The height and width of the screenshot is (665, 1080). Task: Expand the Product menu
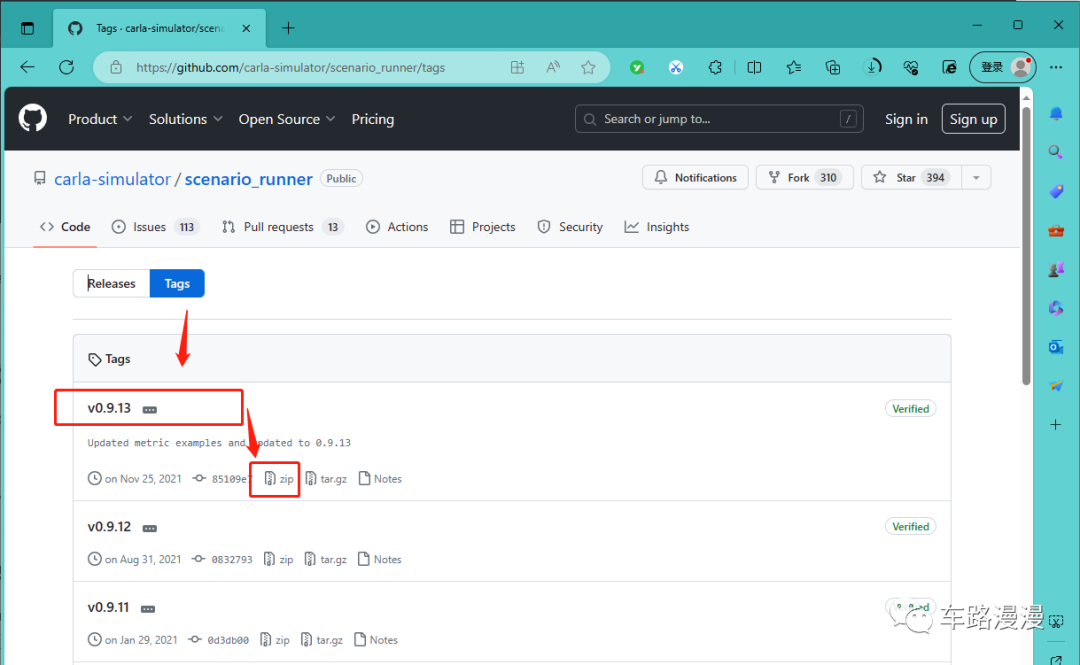100,119
